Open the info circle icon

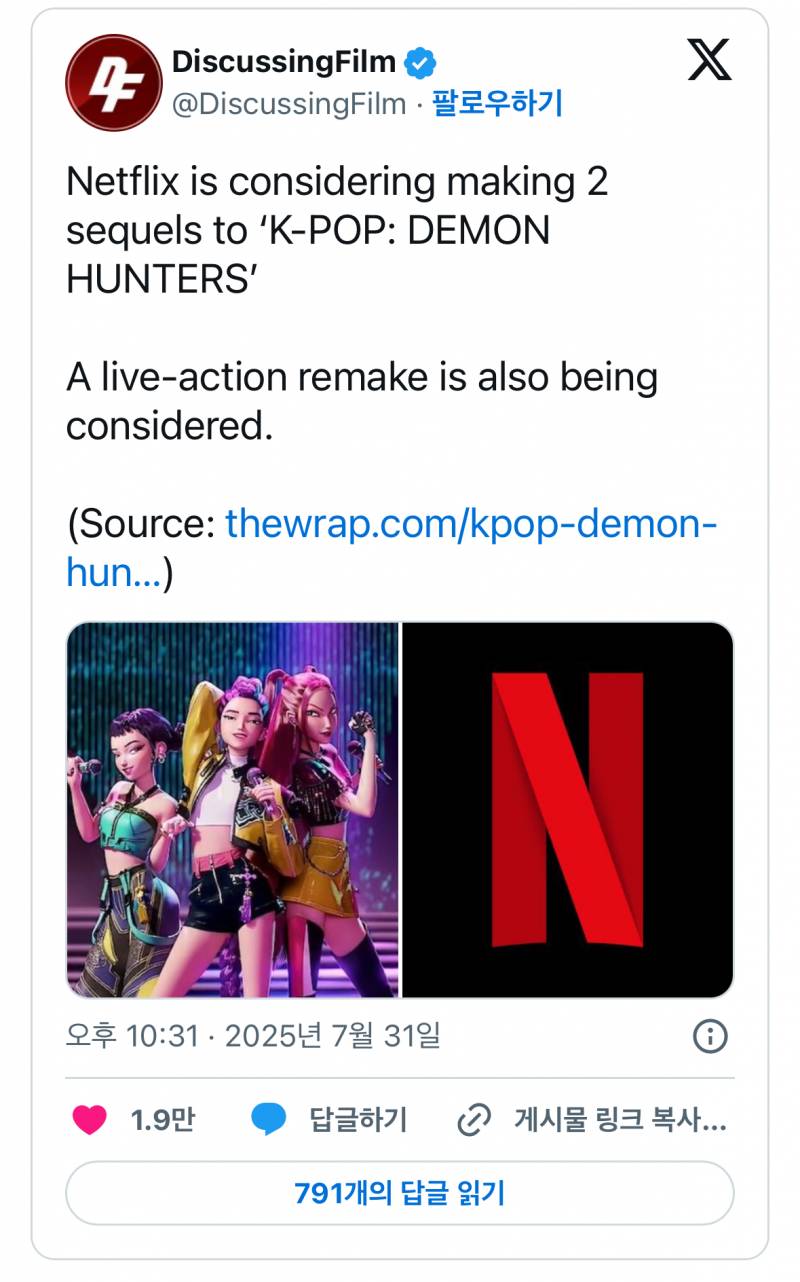point(710,1036)
